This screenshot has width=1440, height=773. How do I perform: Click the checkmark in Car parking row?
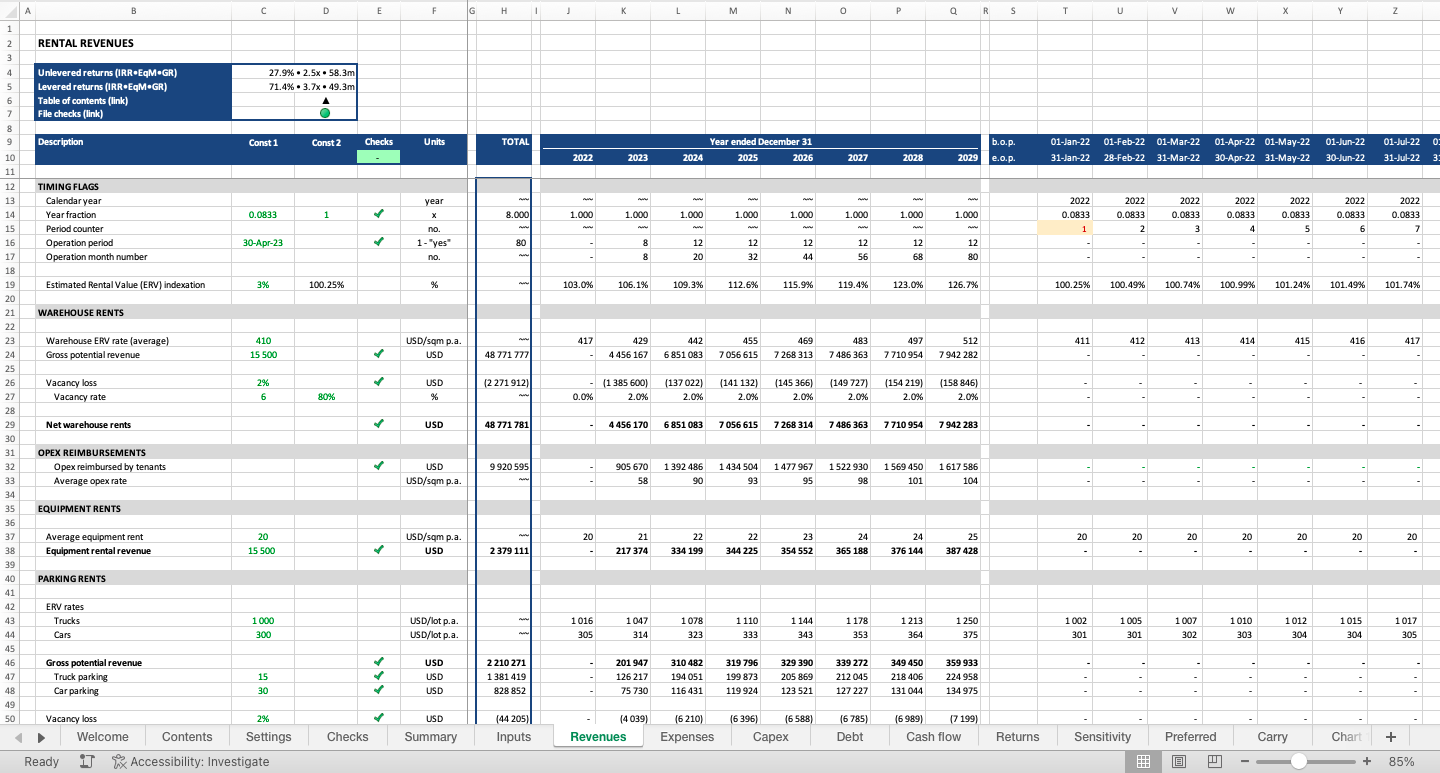[379, 690]
